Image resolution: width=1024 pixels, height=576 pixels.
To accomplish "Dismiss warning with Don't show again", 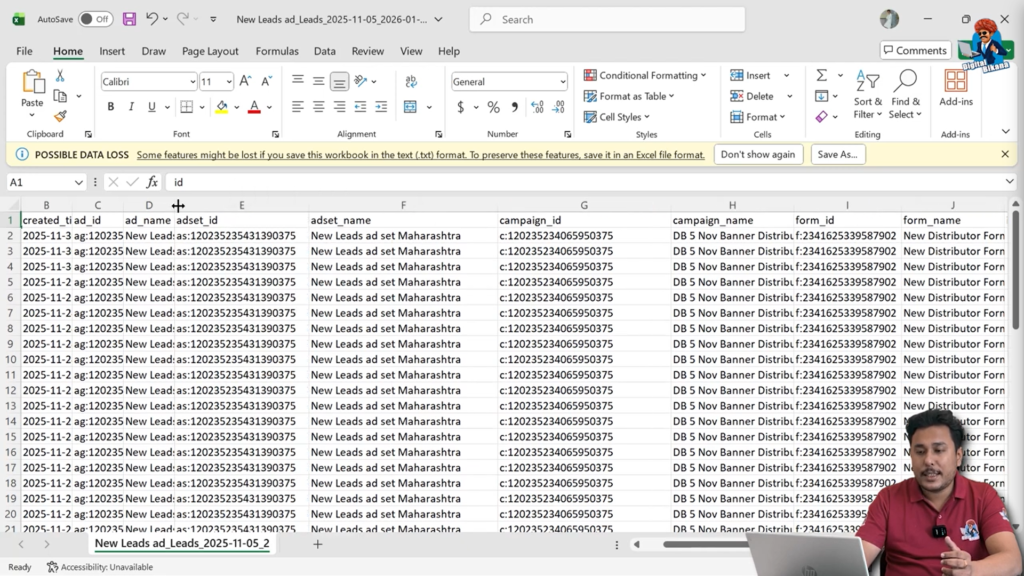I will pyautogui.click(x=758, y=154).
